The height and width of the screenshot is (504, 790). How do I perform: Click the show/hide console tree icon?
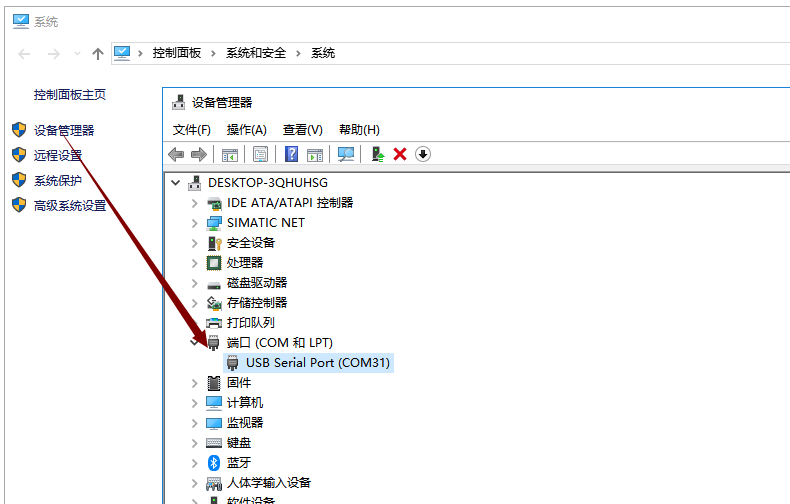[x=230, y=154]
